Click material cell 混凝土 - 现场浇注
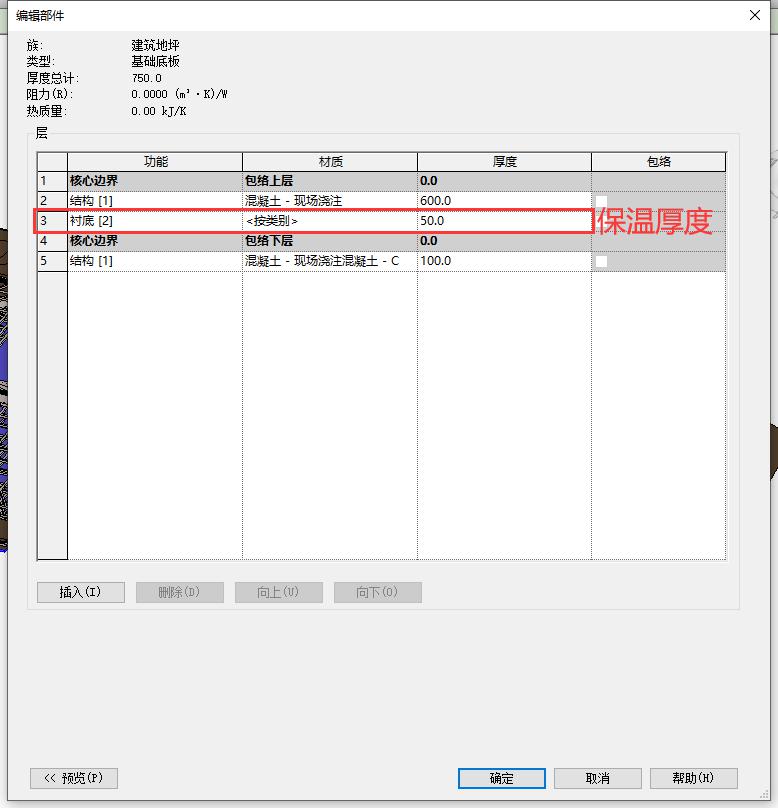This screenshot has width=778, height=808. point(330,201)
